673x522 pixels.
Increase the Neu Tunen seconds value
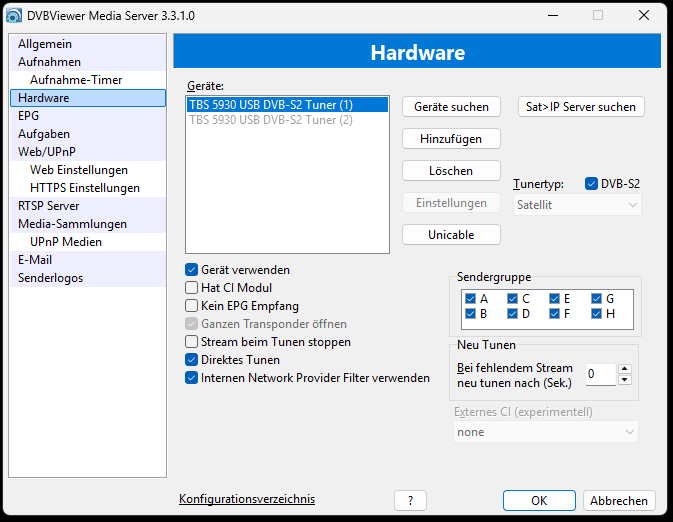tap(625, 368)
